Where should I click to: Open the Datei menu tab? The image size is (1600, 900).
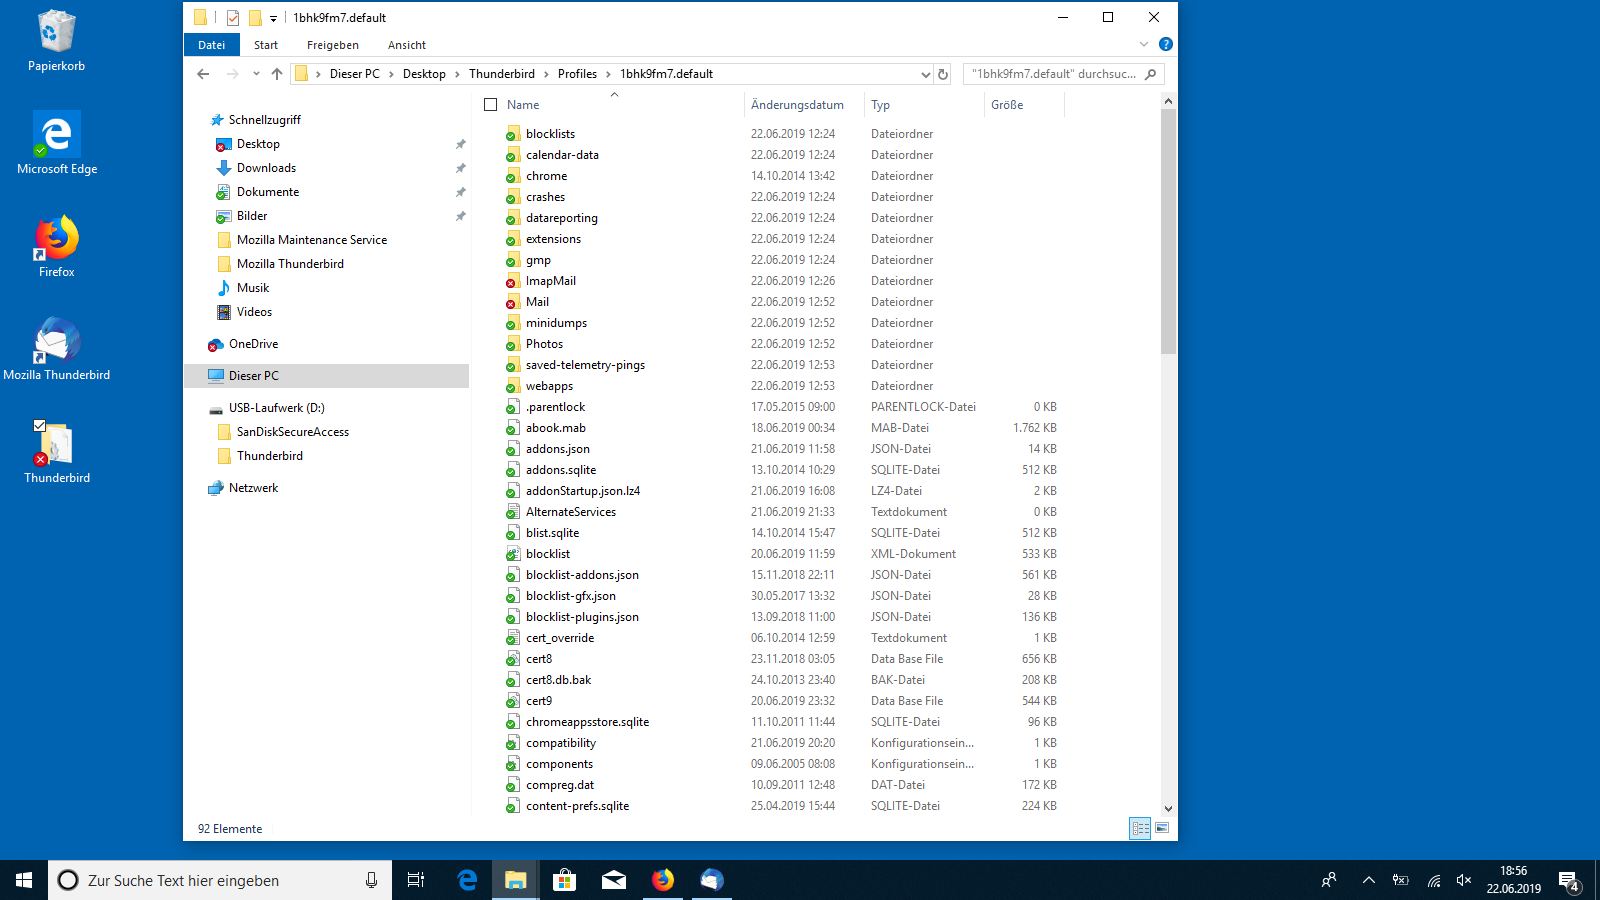211,45
